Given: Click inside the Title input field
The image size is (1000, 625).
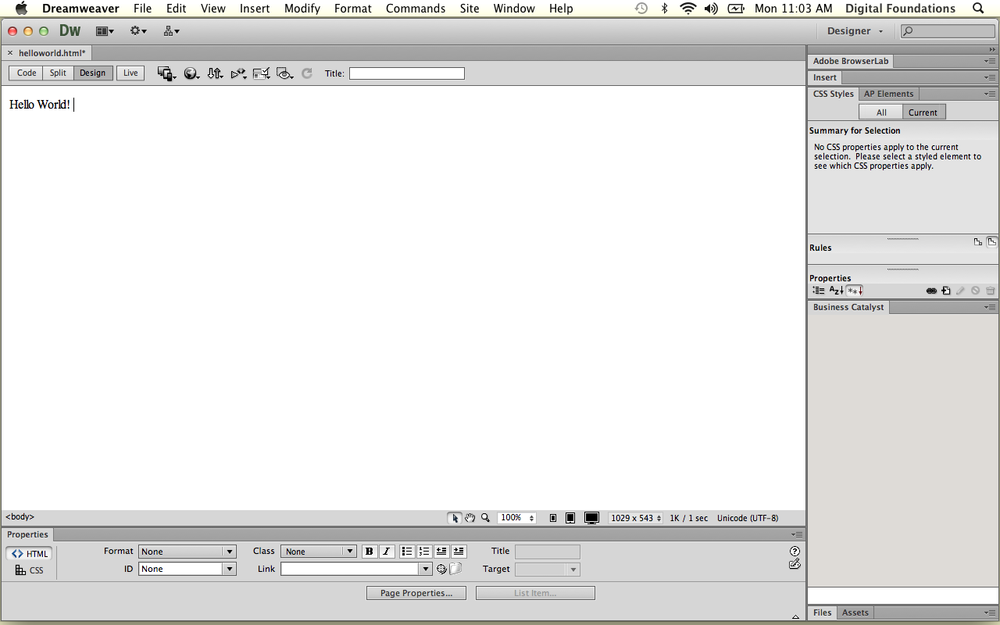Looking at the screenshot, I should pos(405,72).
